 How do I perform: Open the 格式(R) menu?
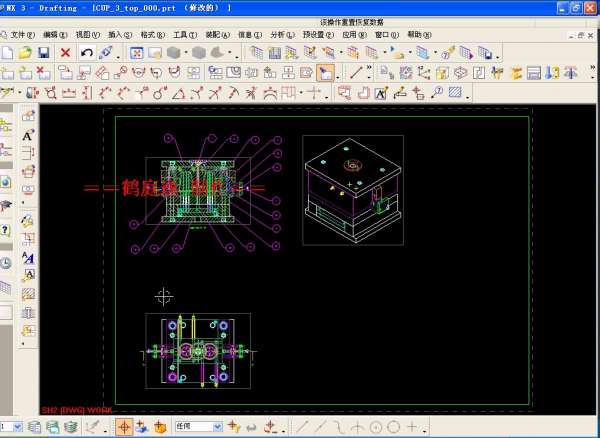click(152, 34)
